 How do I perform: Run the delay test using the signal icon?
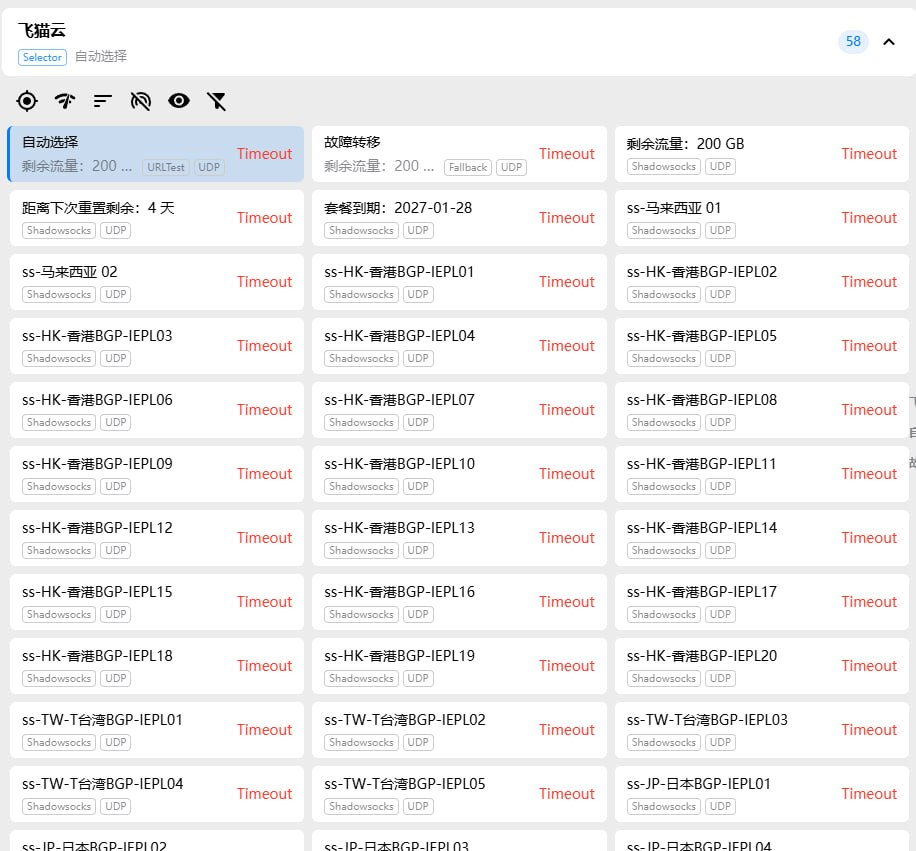pos(65,100)
